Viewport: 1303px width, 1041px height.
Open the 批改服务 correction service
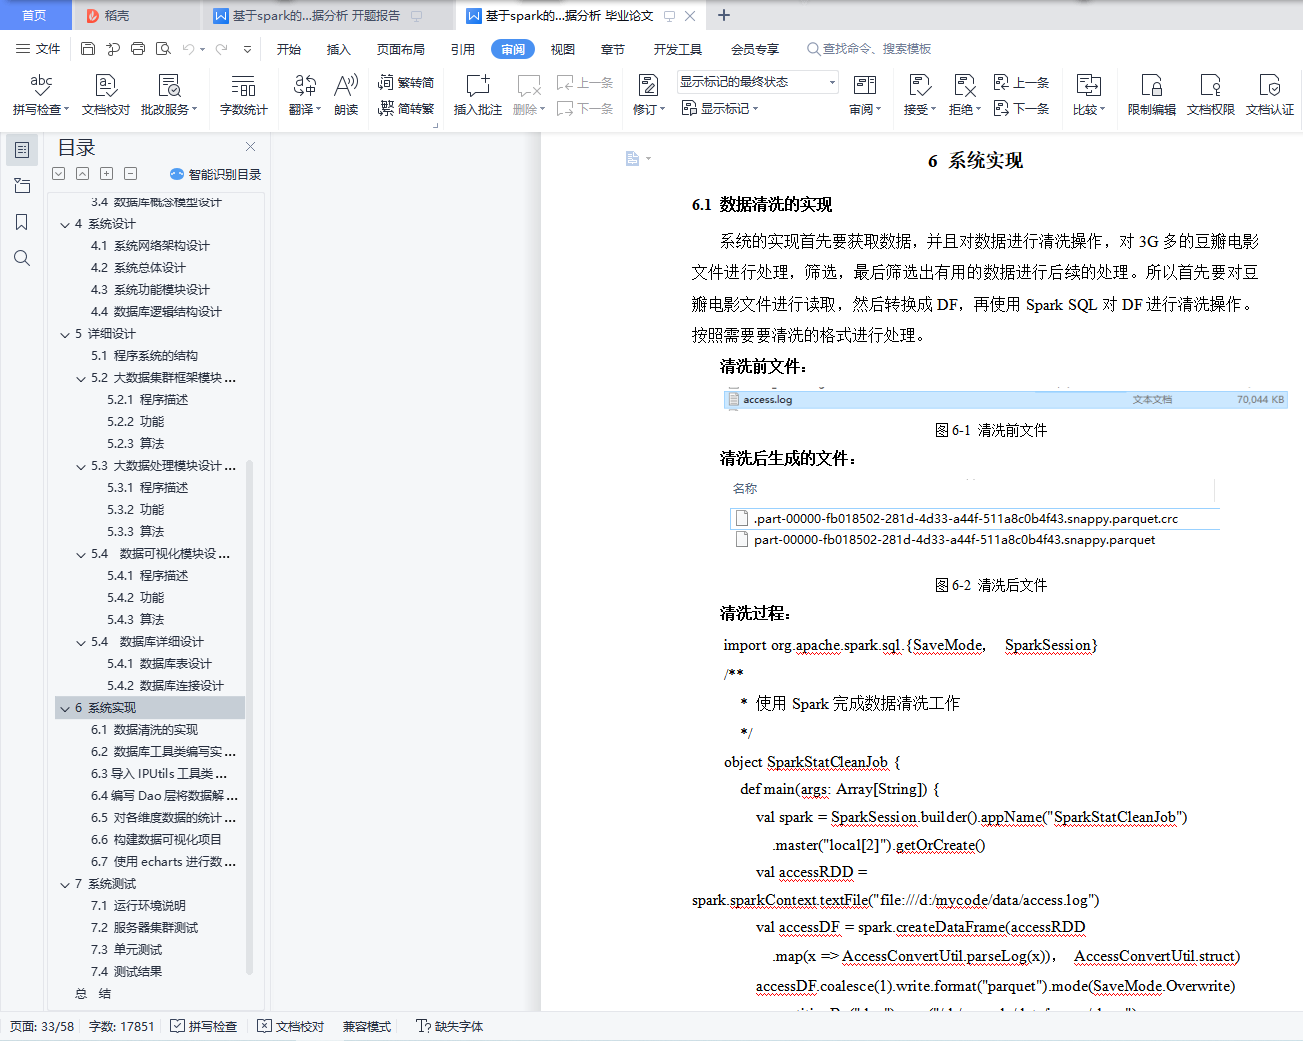[169, 95]
